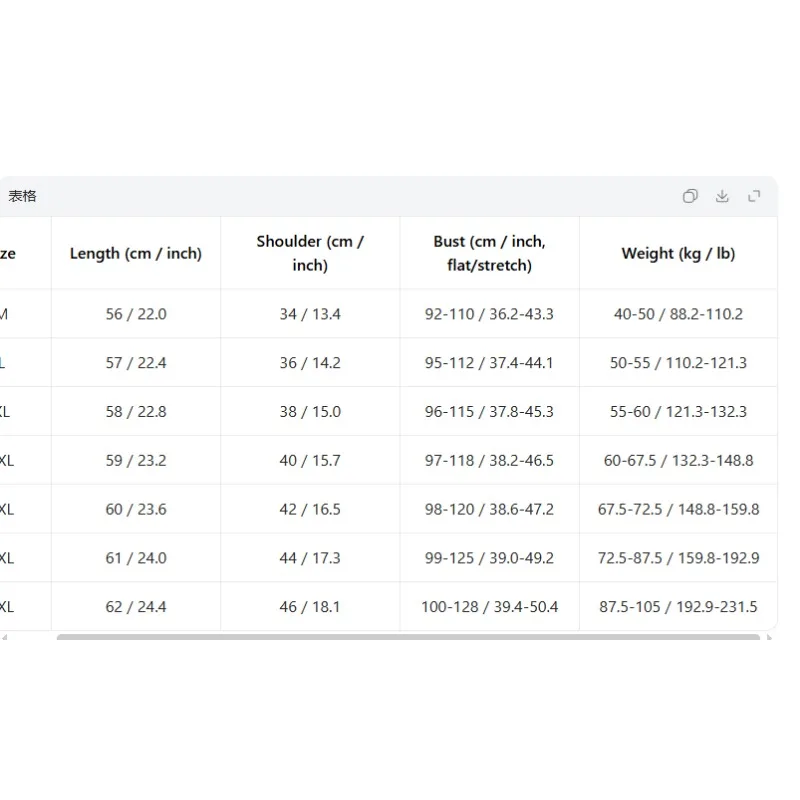Click the '40 / 15.7' shoulder cell
Screen dimensions: 800x800
click(310, 461)
